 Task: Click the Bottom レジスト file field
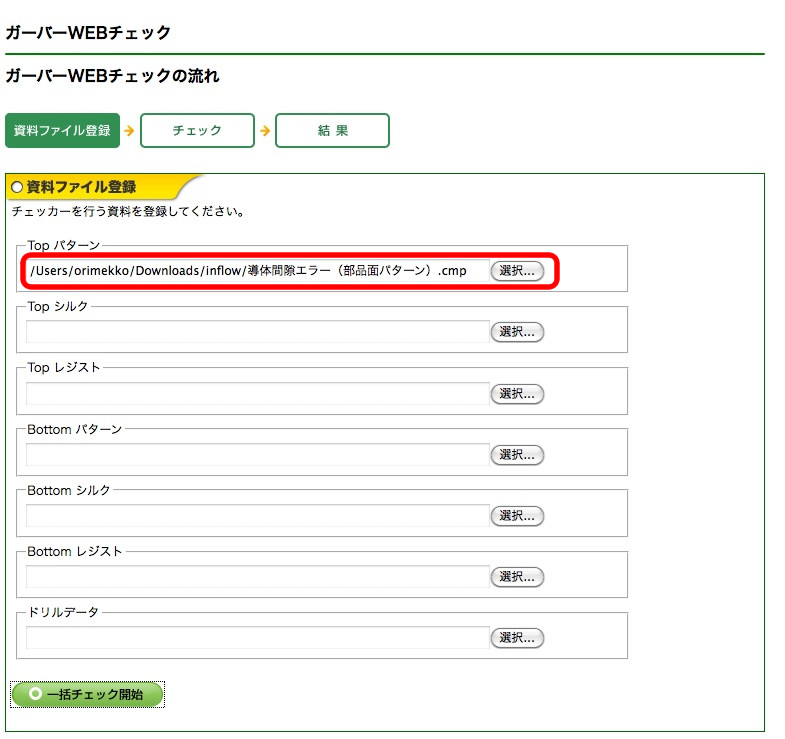pos(257,577)
